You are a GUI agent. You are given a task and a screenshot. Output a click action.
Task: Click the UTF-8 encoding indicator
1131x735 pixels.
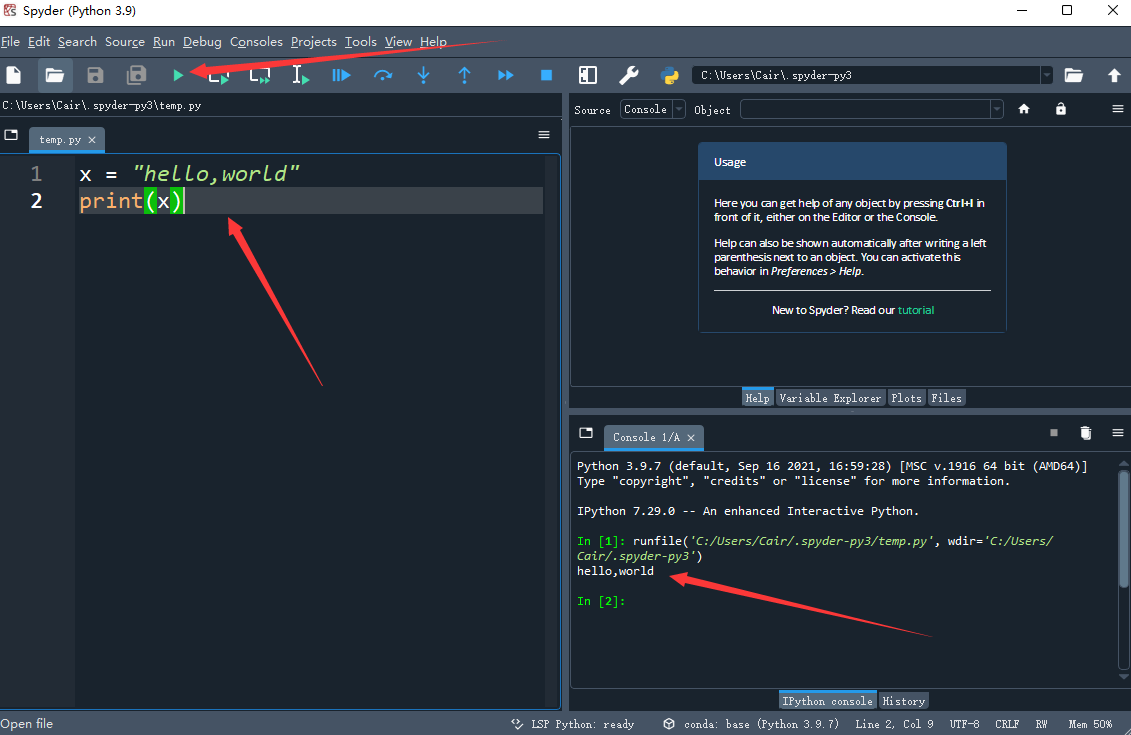[964, 724]
